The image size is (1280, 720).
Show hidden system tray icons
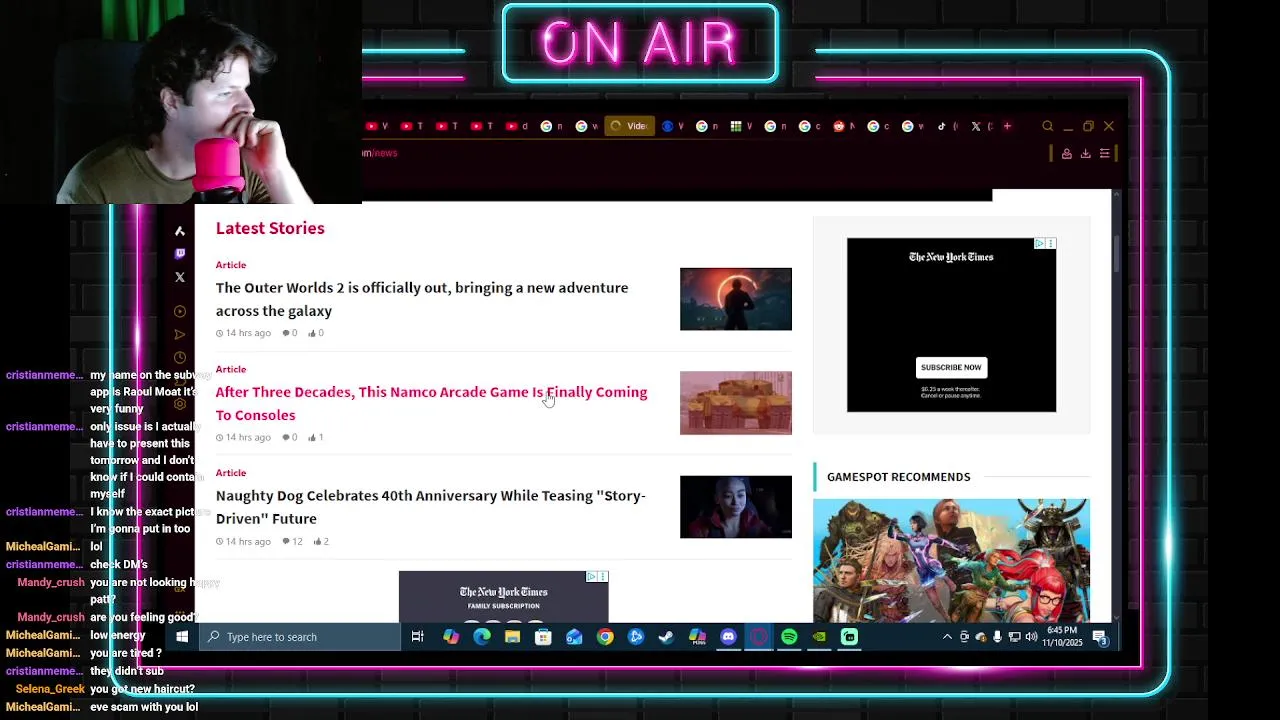[x=947, y=637]
